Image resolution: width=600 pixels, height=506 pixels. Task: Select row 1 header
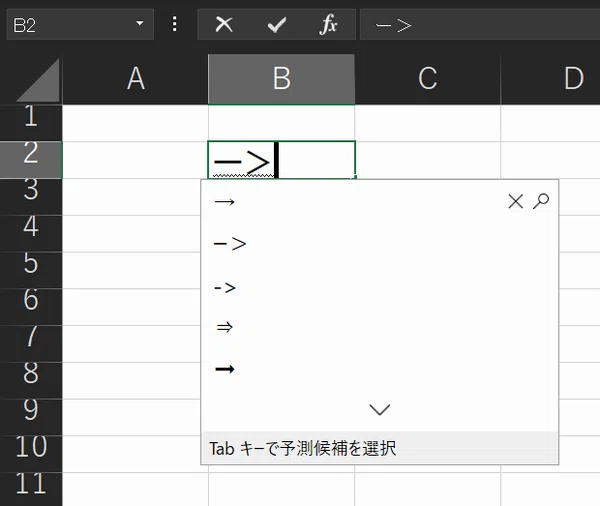coord(31,123)
